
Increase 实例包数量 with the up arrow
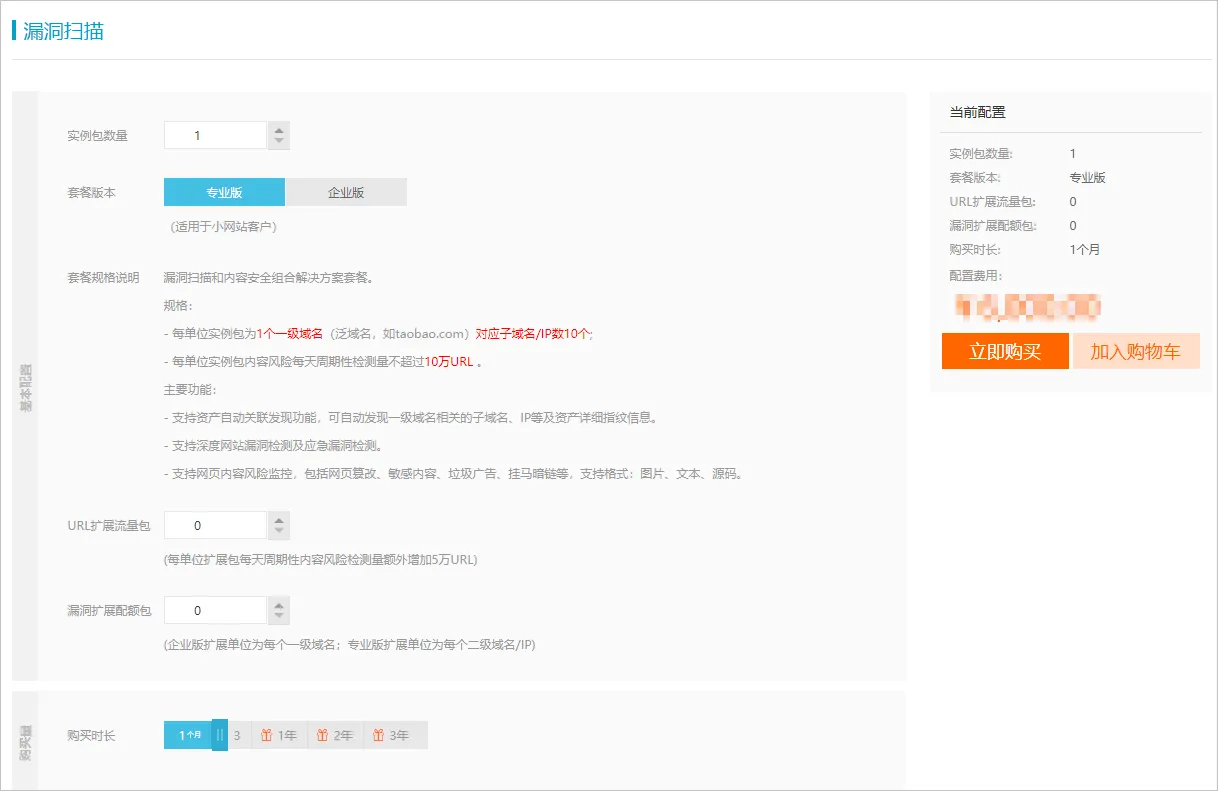coord(279,129)
